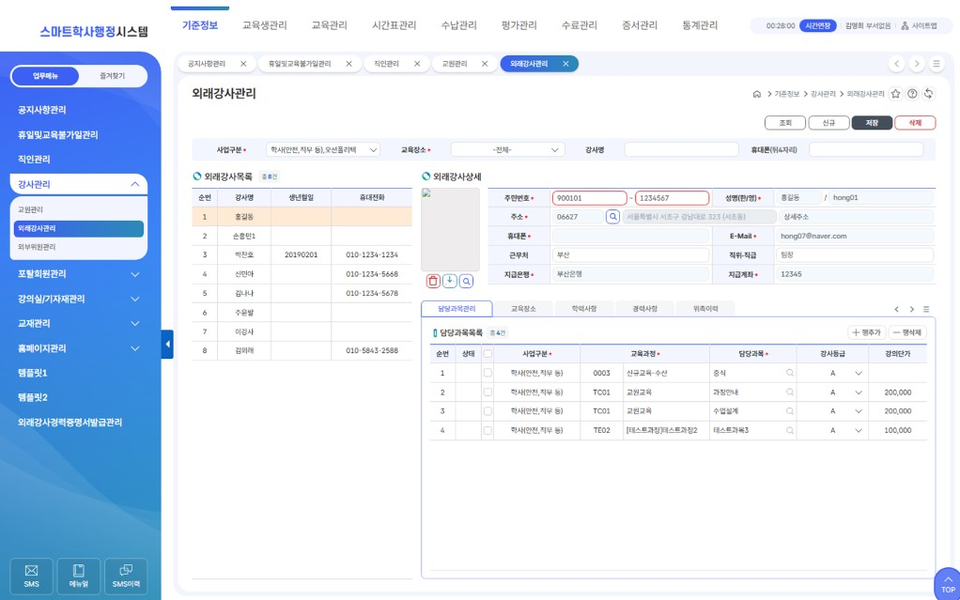Search subject magnifier in 과정안내 row
960x600 pixels.
tap(790, 392)
